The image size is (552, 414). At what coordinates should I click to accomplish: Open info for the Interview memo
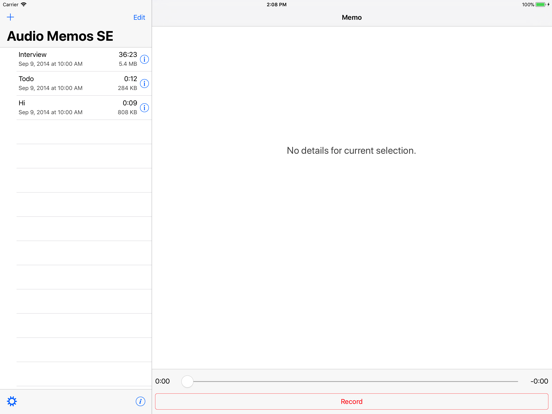point(144,59)
